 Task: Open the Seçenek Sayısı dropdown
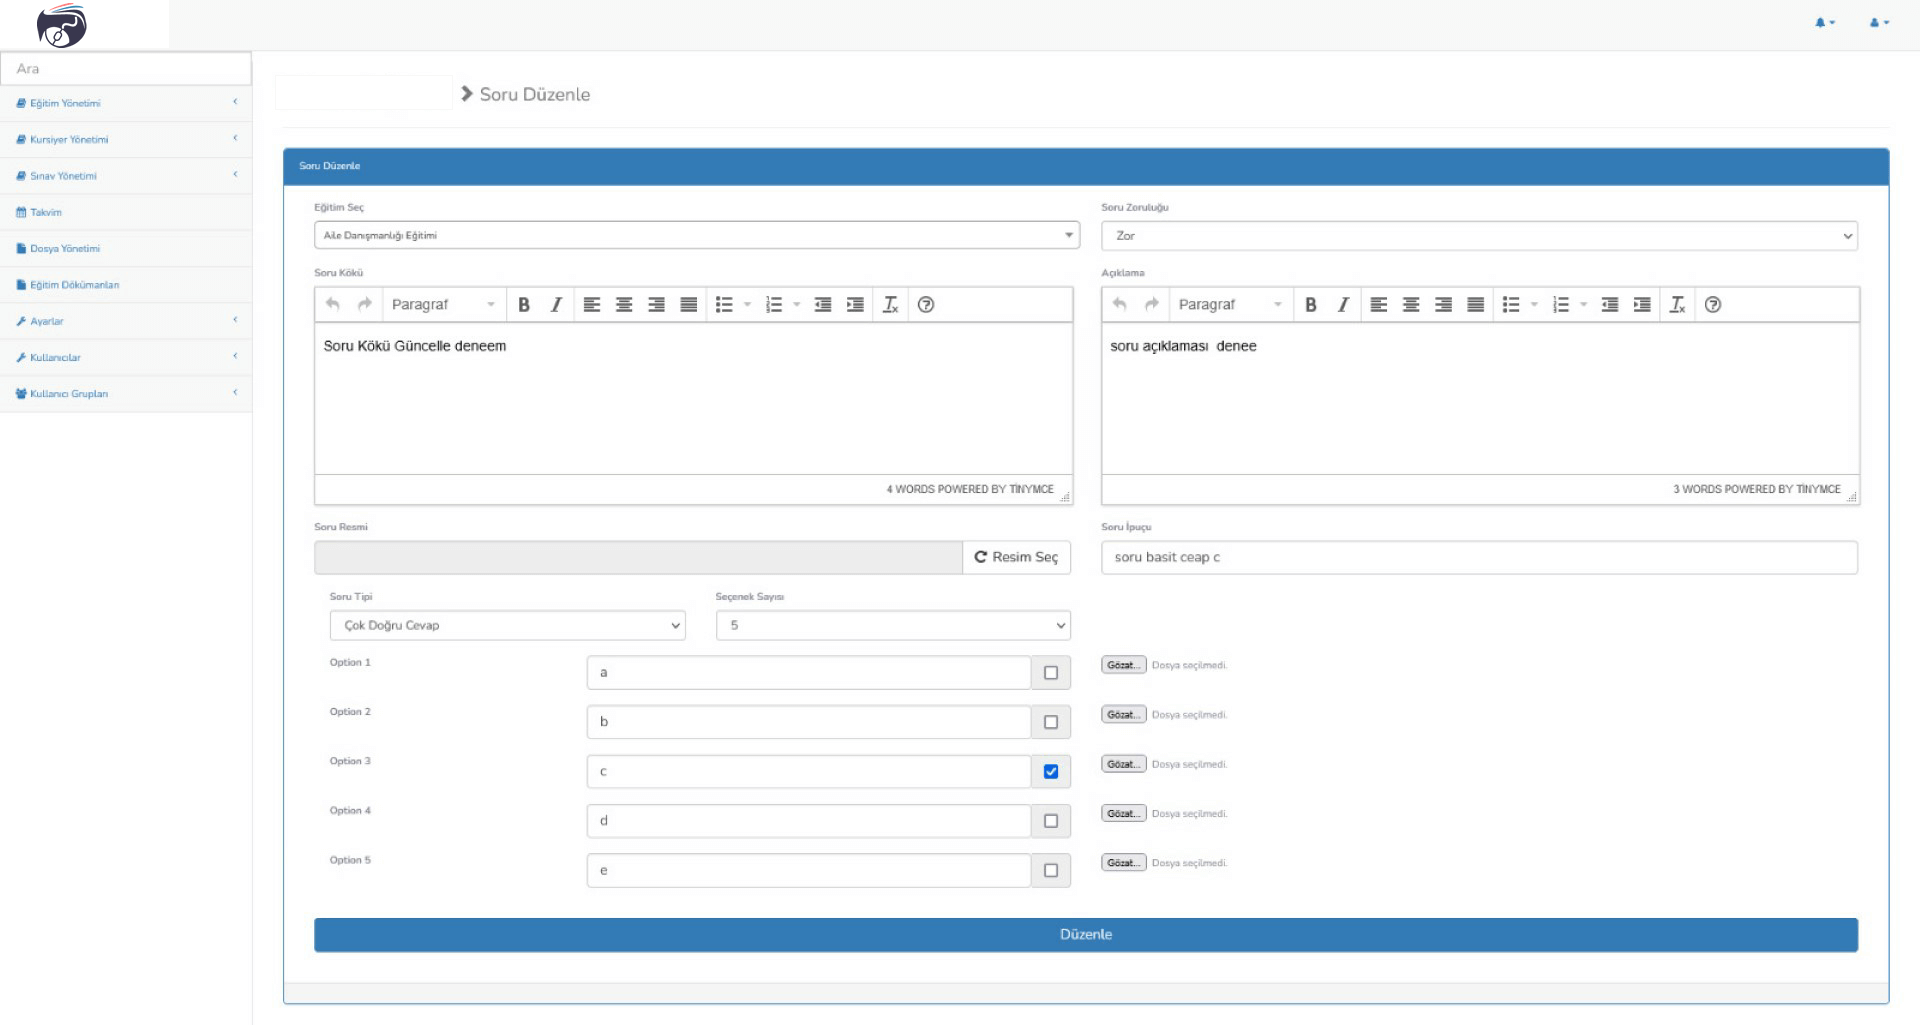[892, 626]
